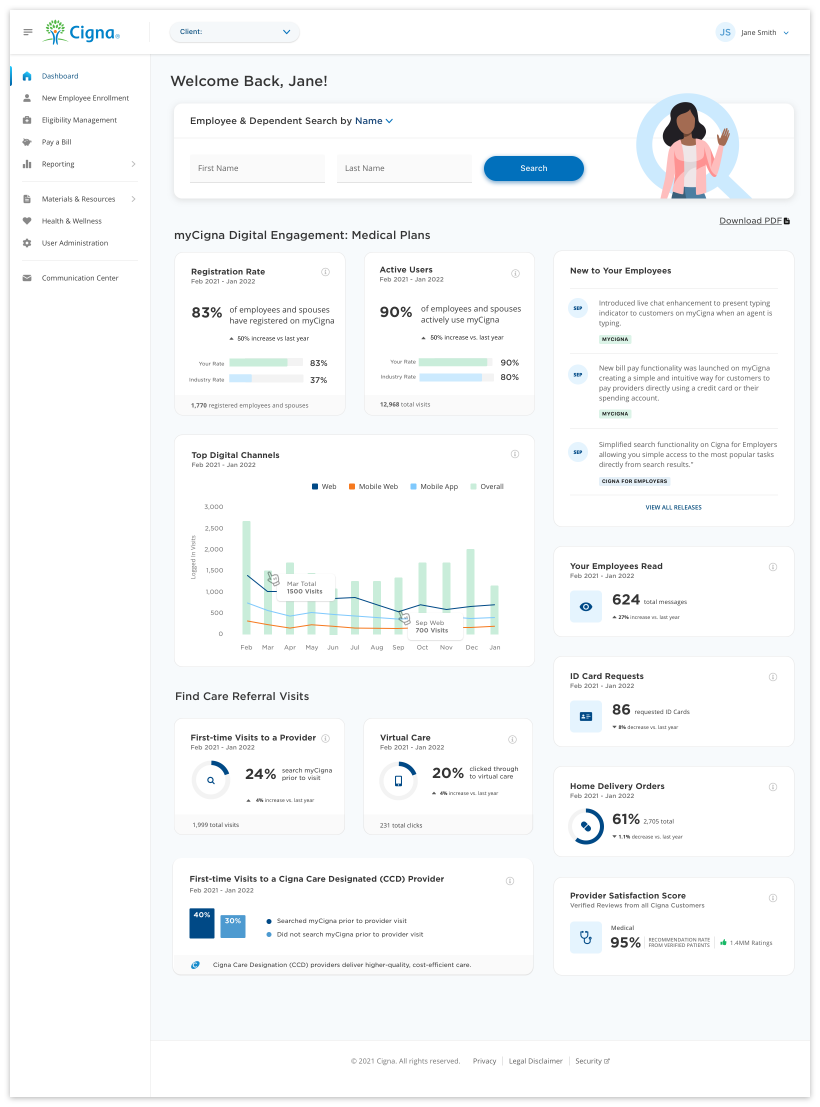Toggle Mobile Web series in legend
This screenshot has height=1107, width=820.
point(373,486)
